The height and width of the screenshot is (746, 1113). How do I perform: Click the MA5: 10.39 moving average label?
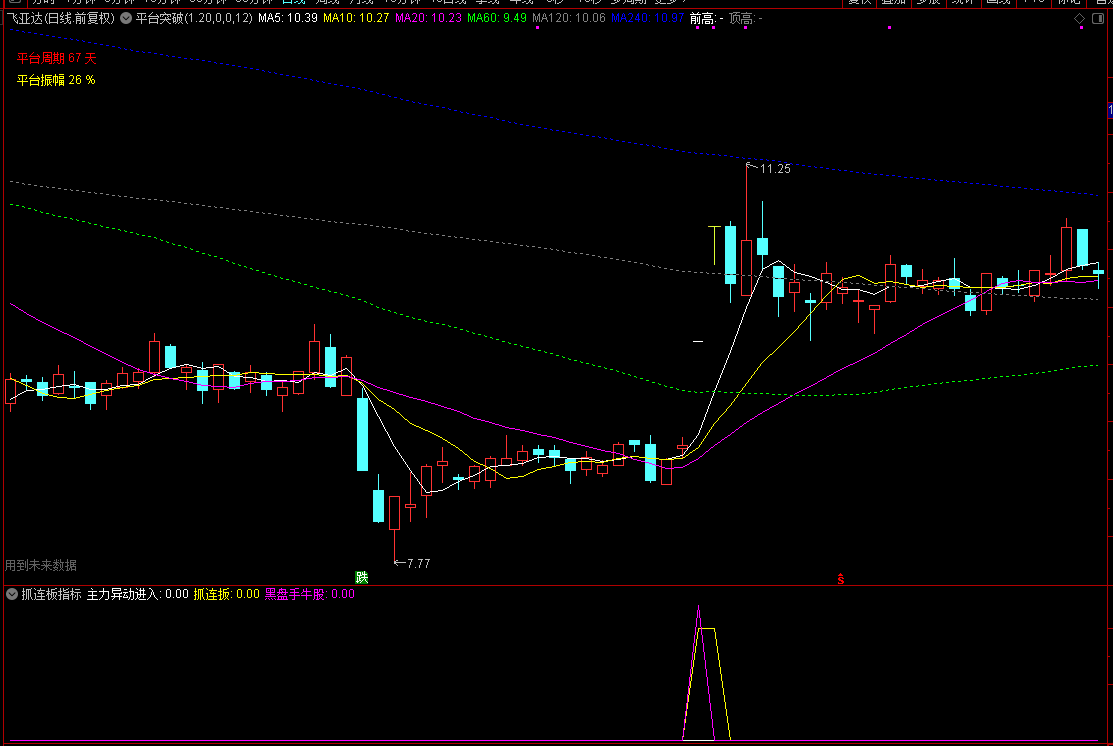pyautogui.click(x=287, y=18)
